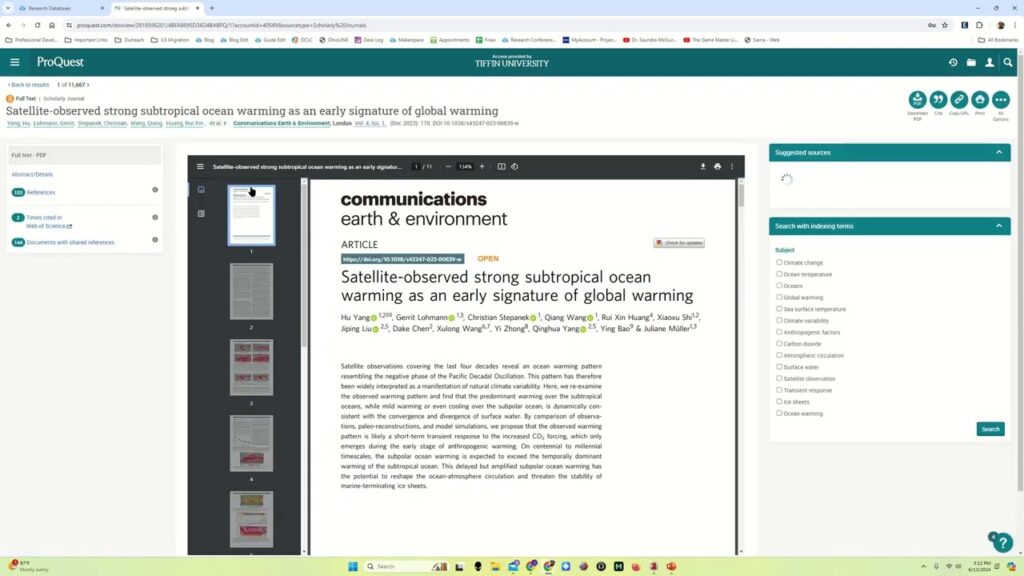The image size is (1024, 576).
Task: Expand the et al. author list
Action: [217, 123]
